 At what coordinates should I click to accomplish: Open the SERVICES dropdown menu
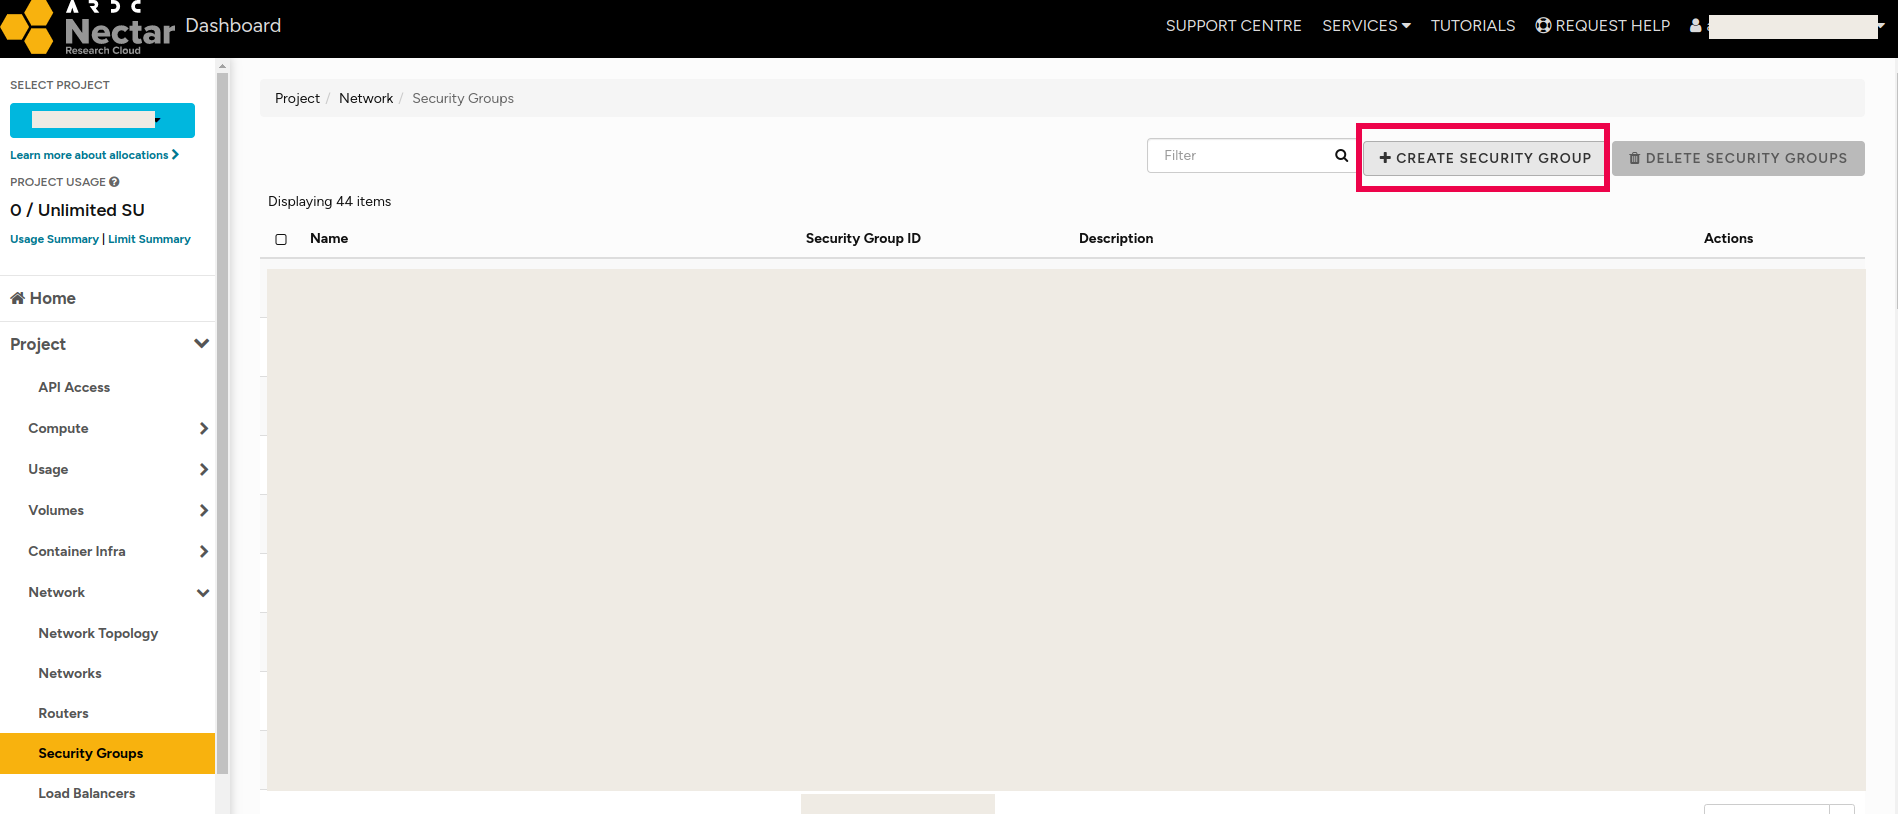(1366, 26)
